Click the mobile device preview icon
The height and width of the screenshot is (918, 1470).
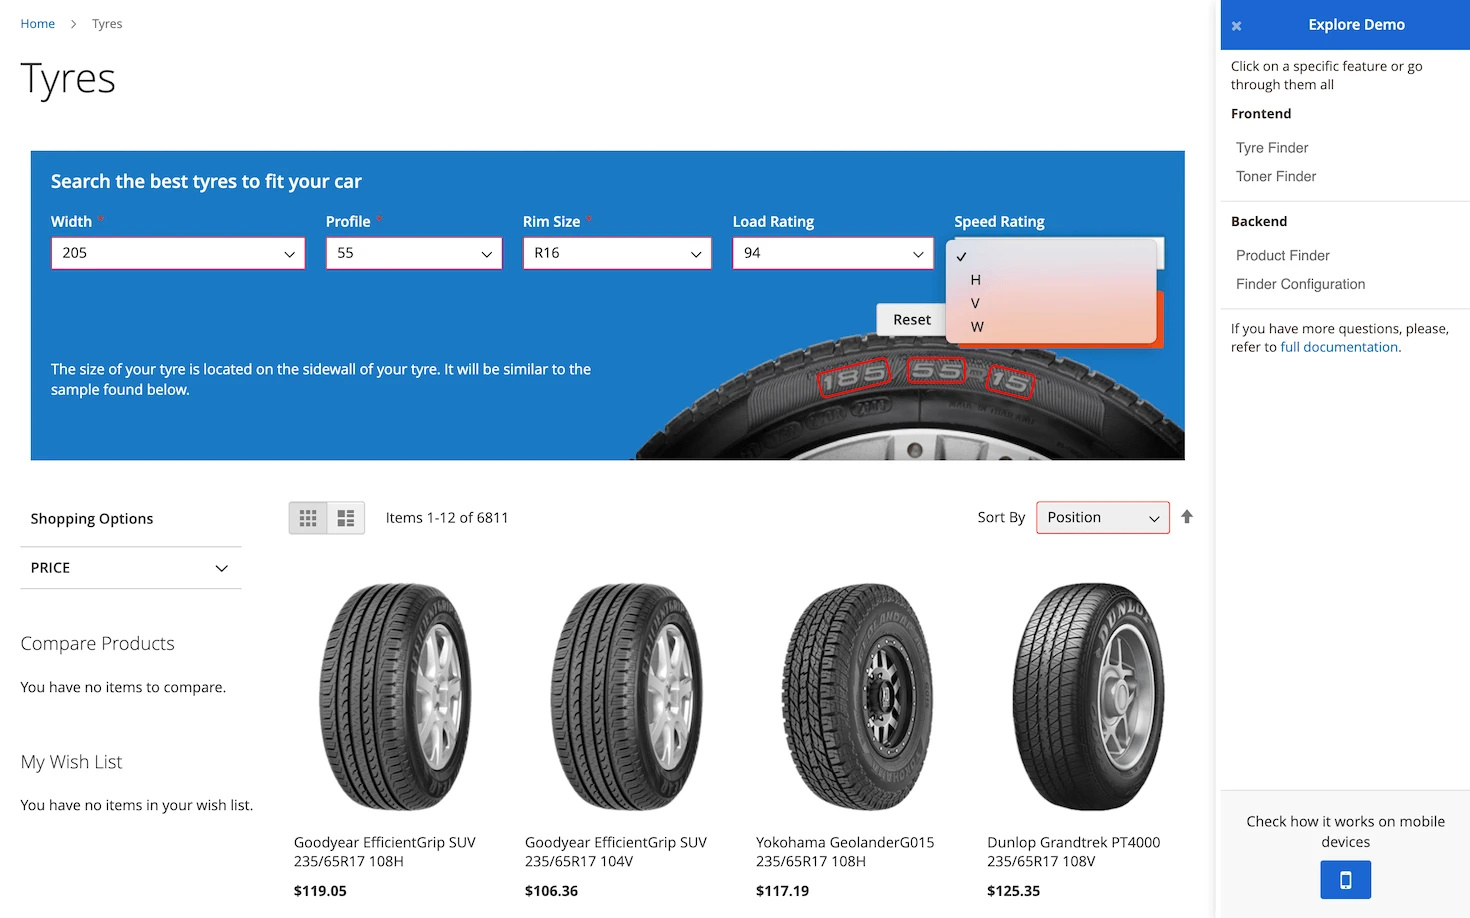[1345, 880]
